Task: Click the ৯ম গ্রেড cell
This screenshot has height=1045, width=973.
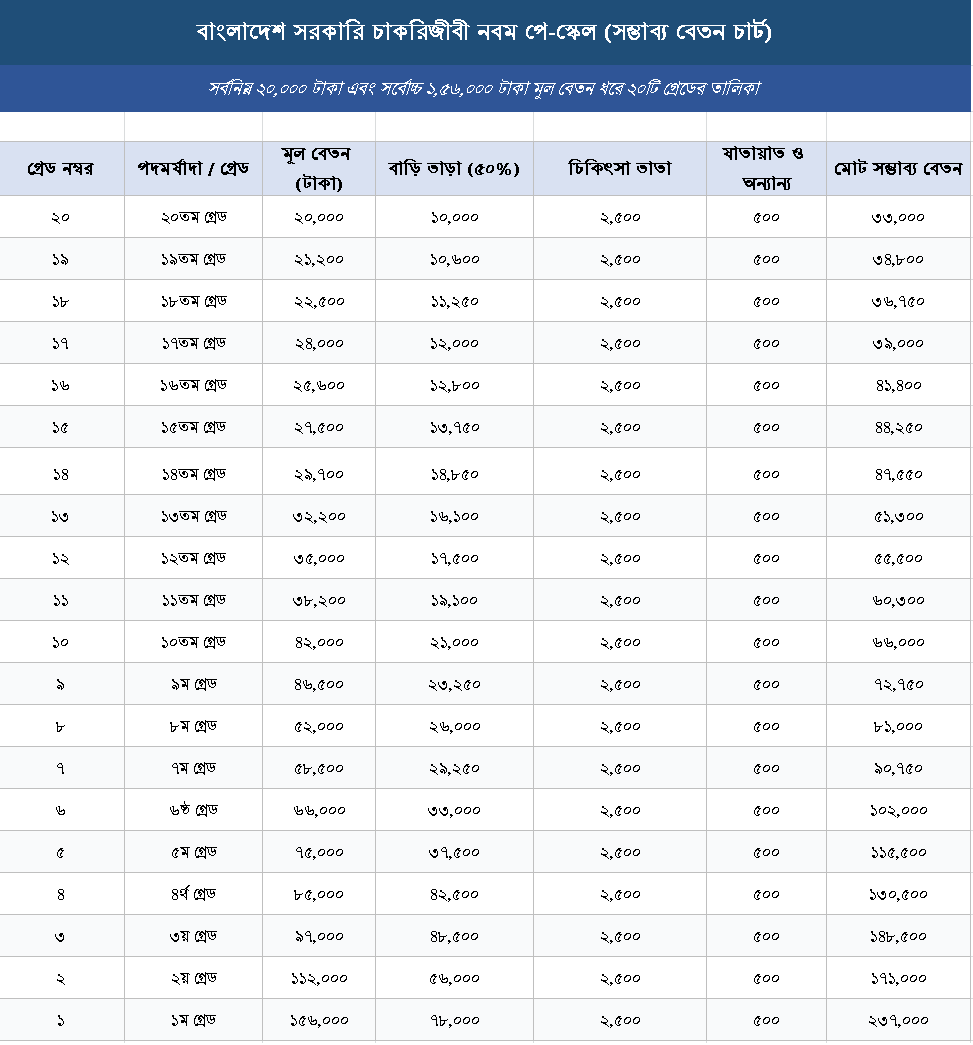Action: pos(193,684)
